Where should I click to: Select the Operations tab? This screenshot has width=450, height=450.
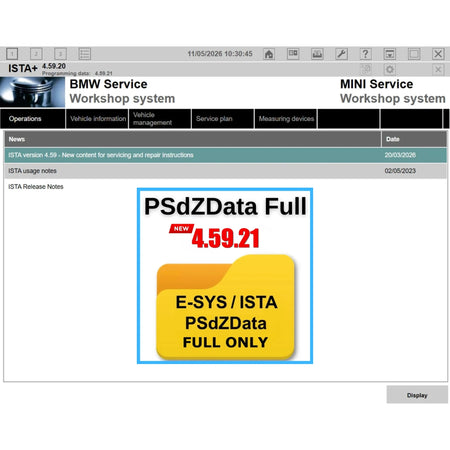pyautogui.click(x=33, y=119)
